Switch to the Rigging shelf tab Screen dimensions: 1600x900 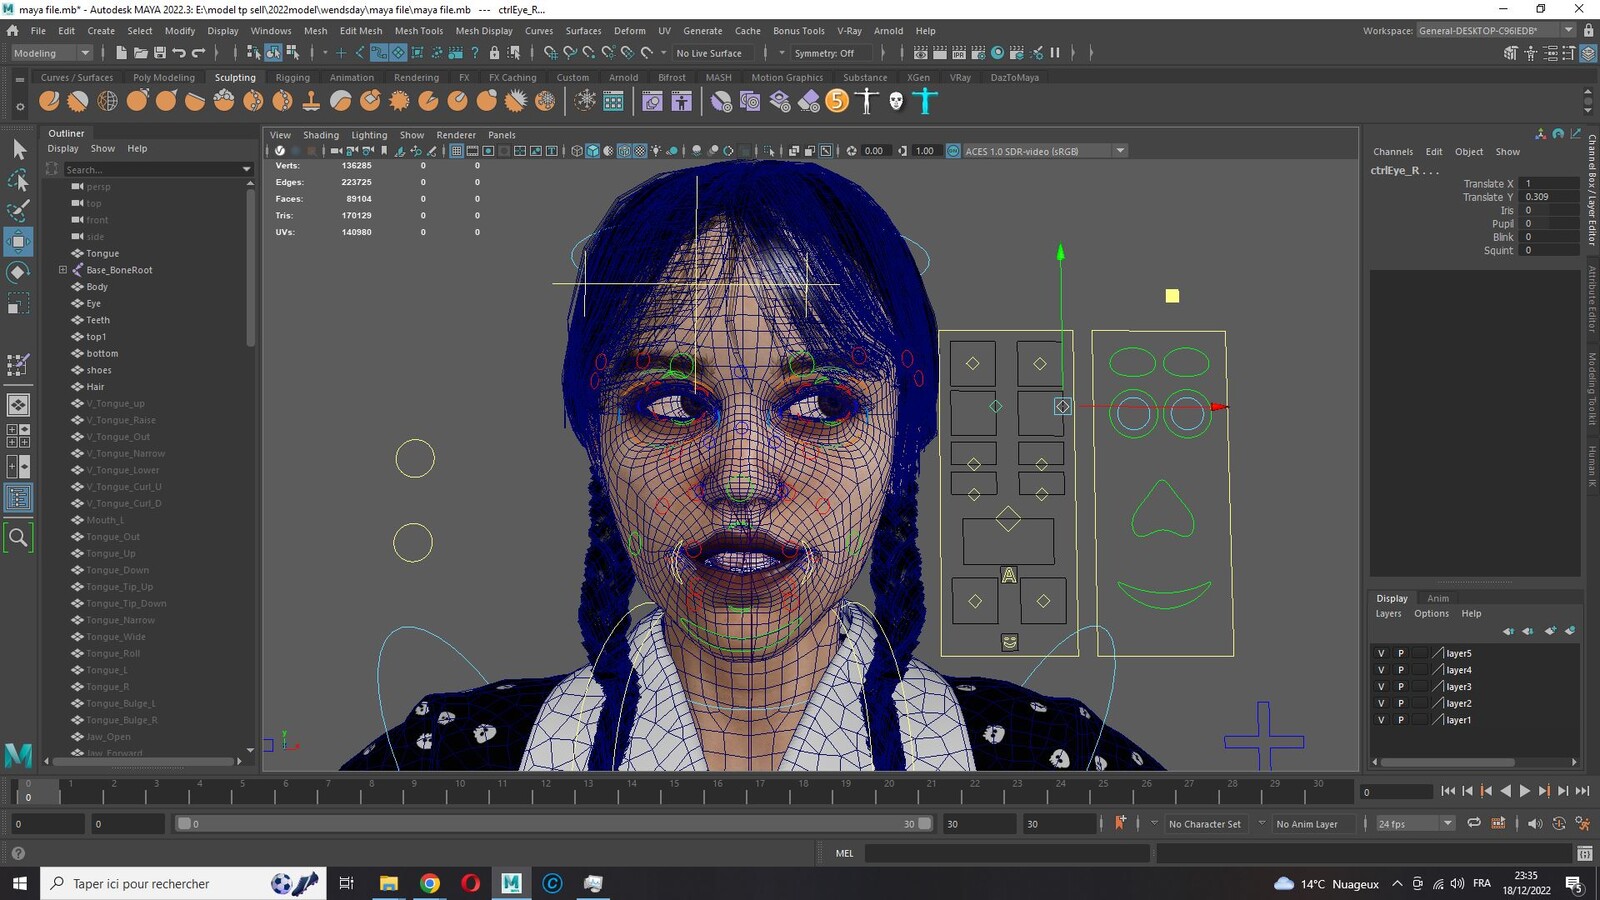click(292, 77)
